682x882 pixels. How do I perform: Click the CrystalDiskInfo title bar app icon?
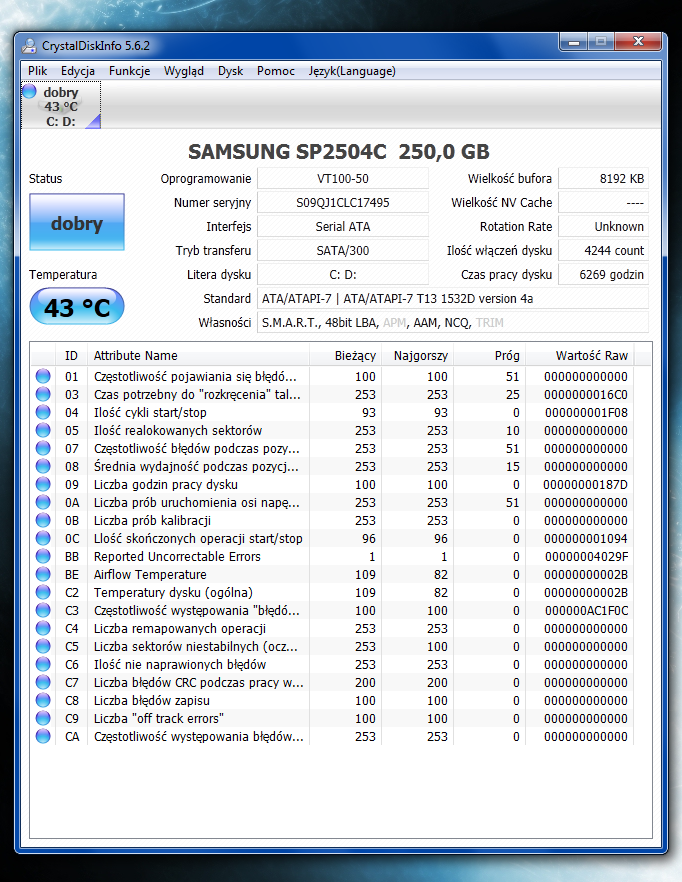(29, 46)
